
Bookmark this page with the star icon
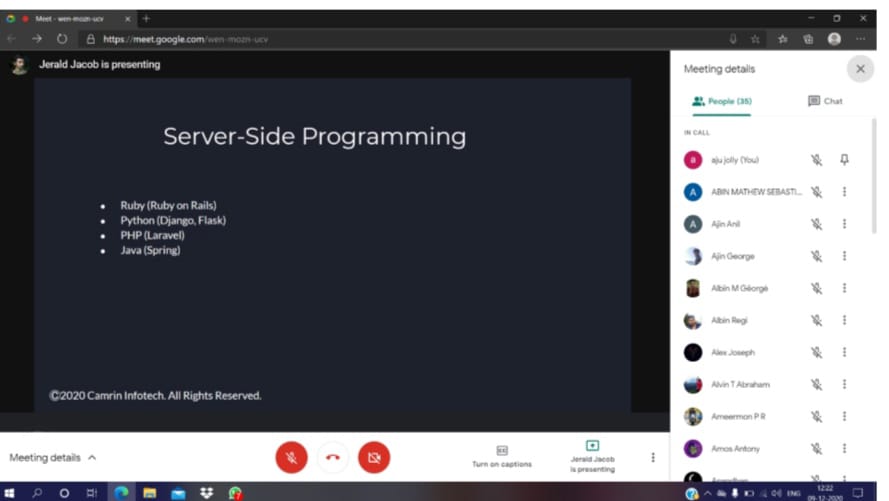(755, 39)
